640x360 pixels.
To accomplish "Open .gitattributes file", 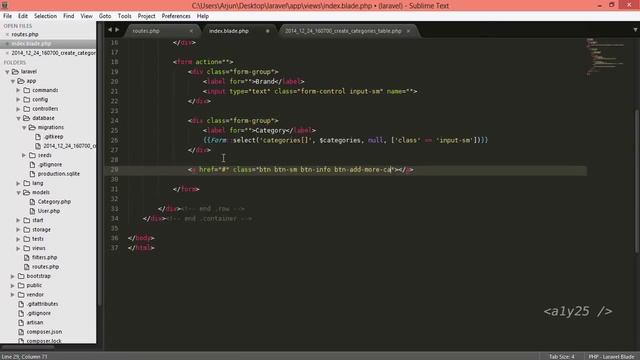I will (42, 304).
